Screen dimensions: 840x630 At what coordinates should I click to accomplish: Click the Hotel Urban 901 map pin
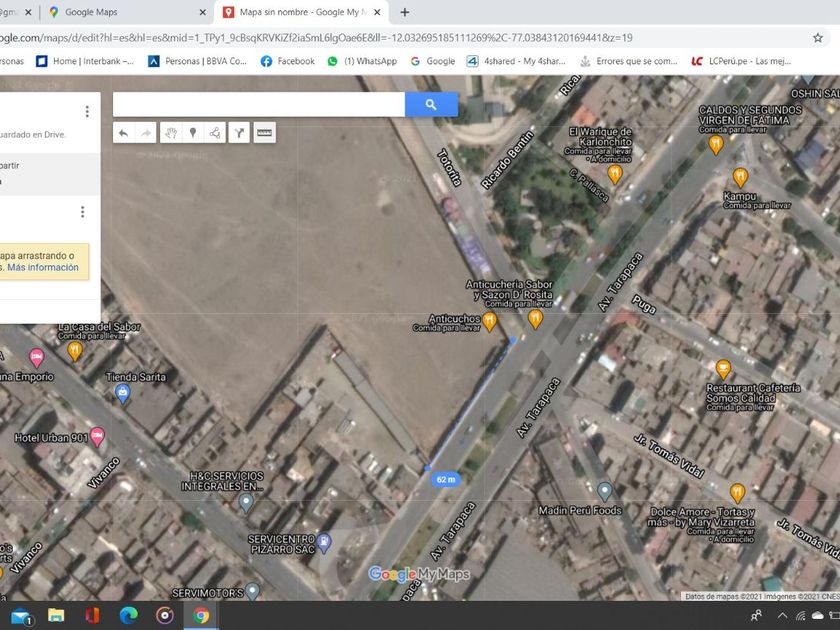coord(97,436)
